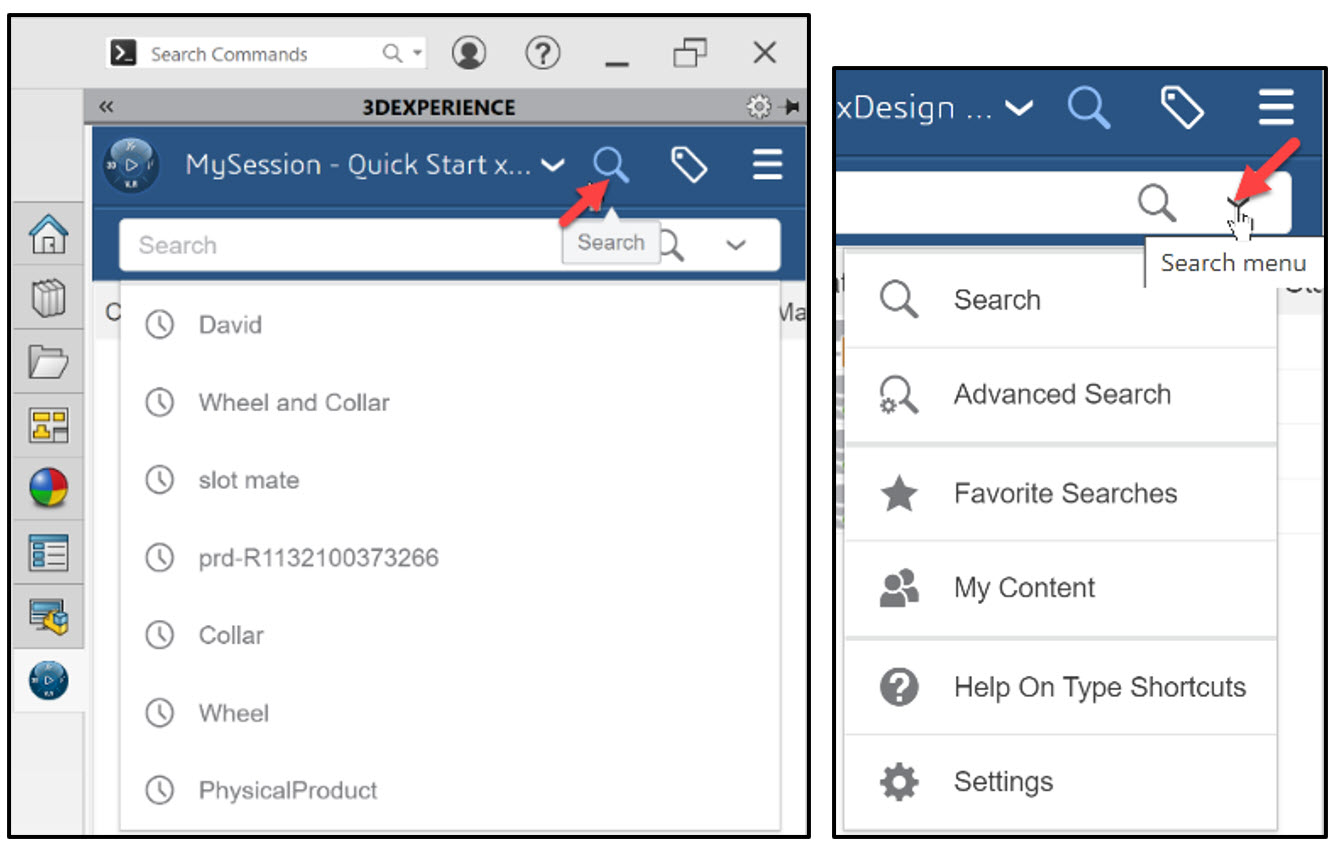This screenshot has height=844, width=1333.
Task: Collapse the panel using the double-chevron arrow
Action: pos(106,106)
